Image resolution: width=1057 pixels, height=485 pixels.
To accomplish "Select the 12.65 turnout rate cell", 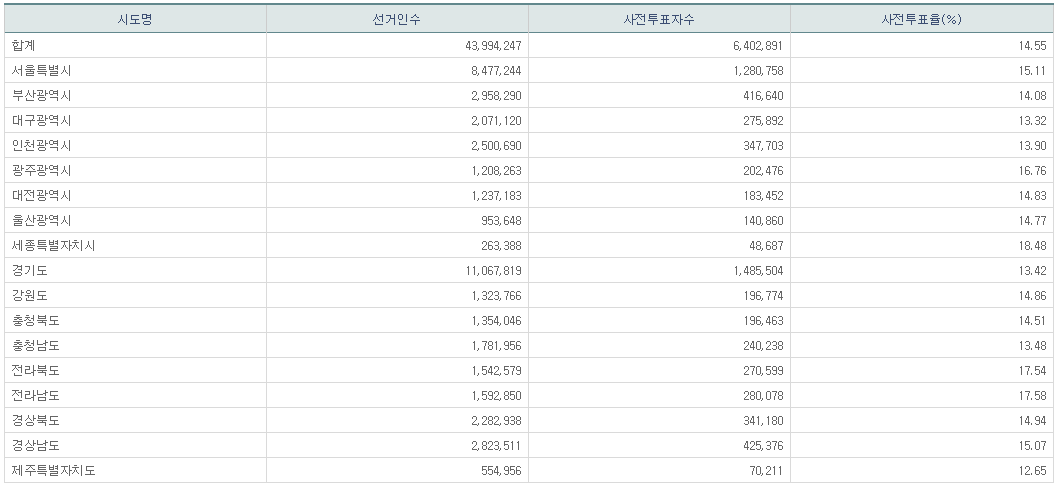I will click(1031, 470).
